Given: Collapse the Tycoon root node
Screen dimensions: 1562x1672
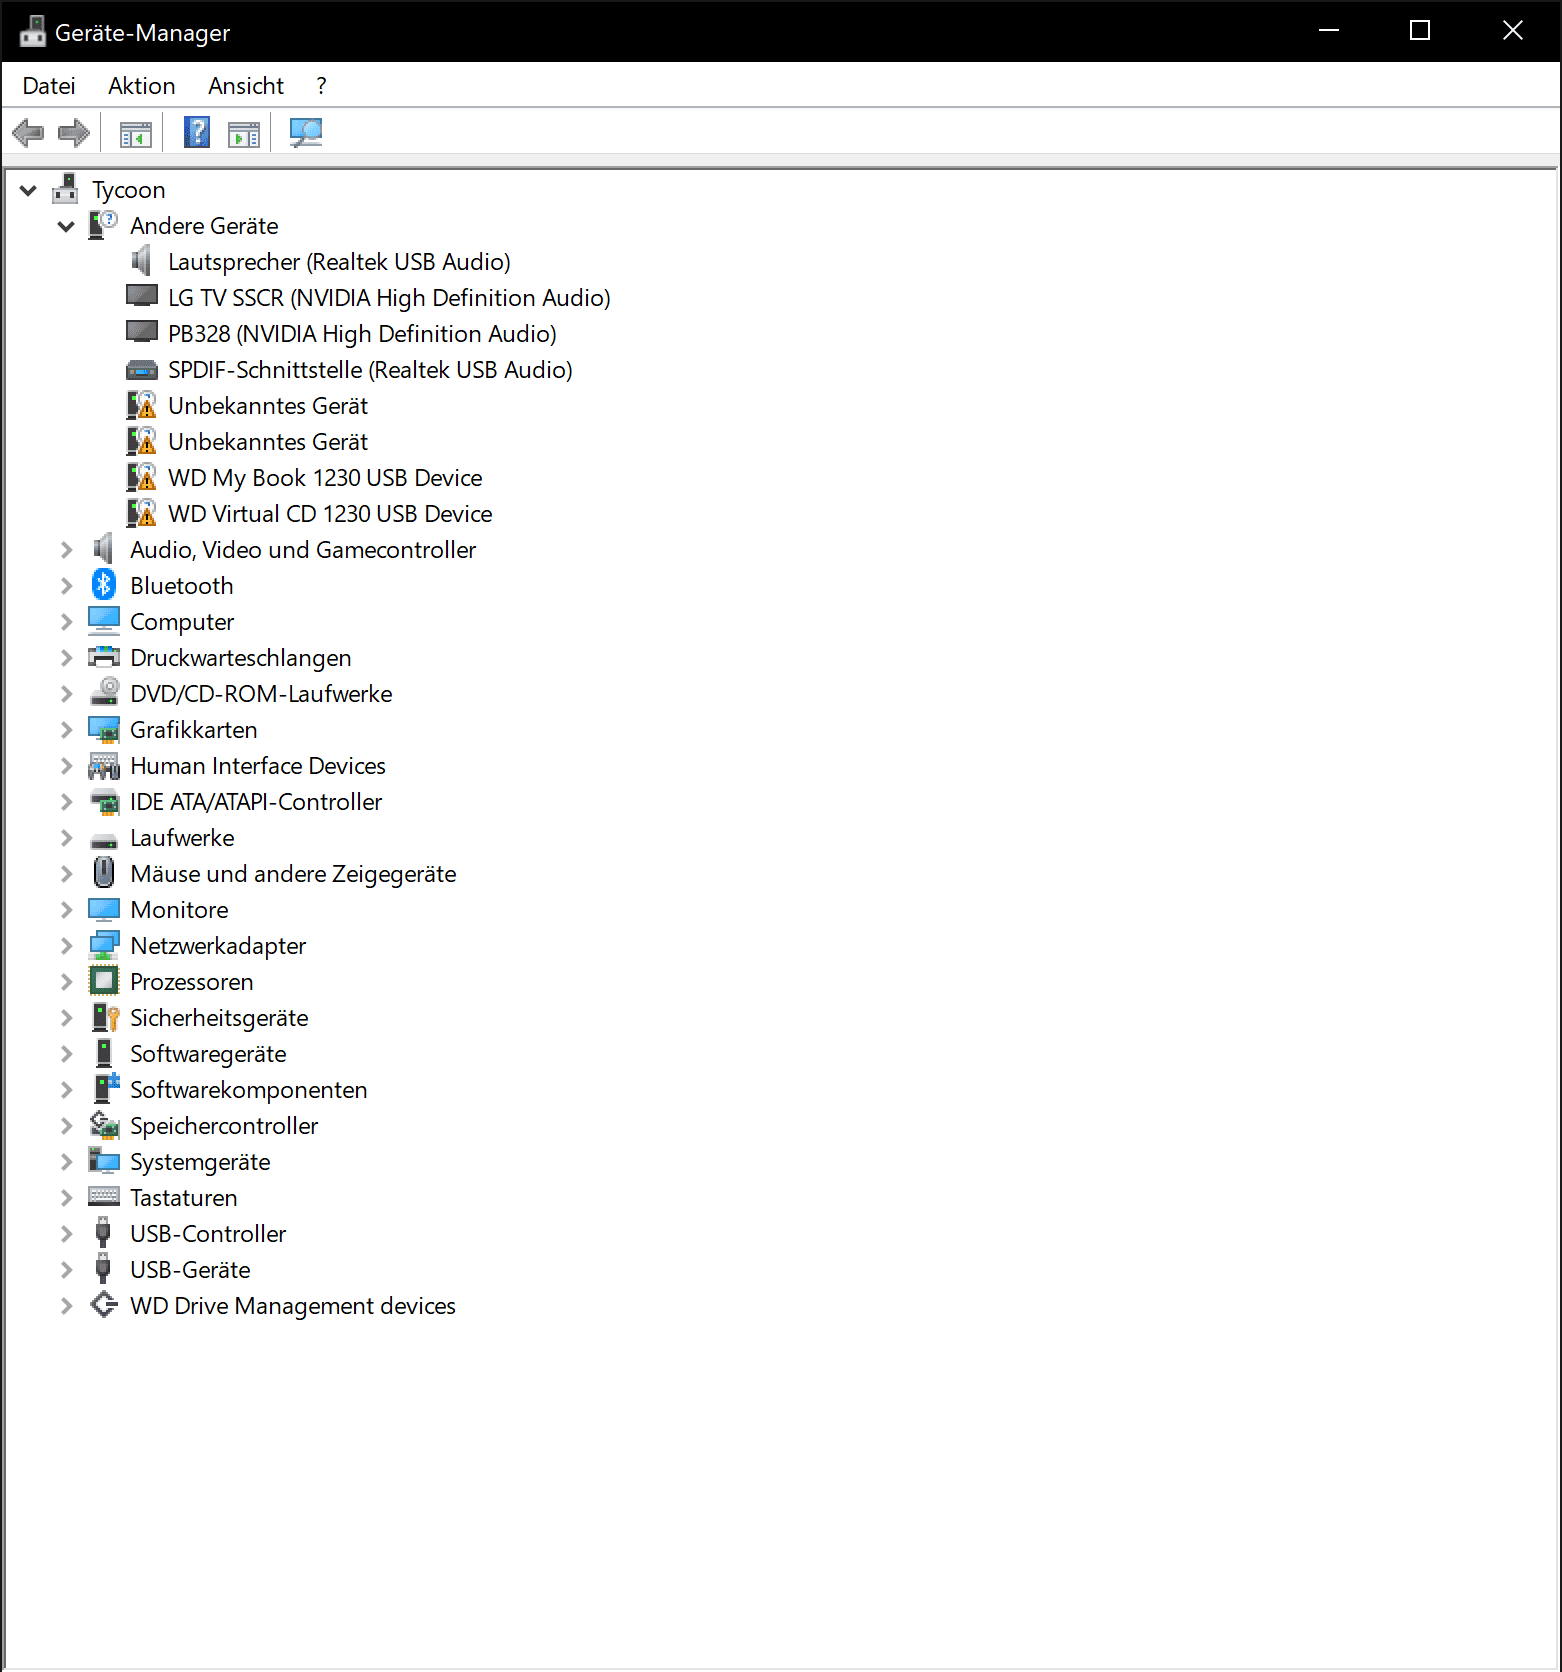Looking at the screenshot, I should point(28,190).
